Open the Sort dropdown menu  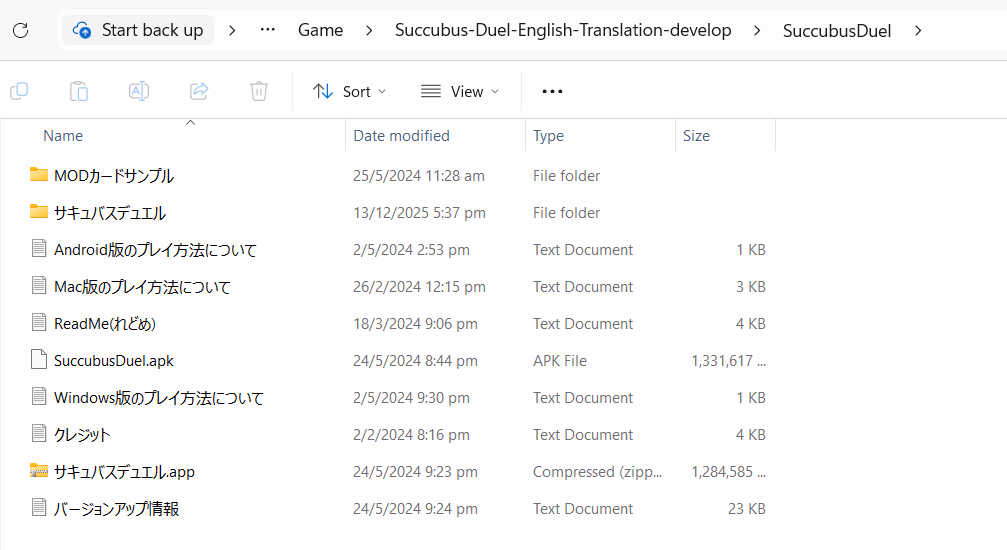tap(349, 91)
